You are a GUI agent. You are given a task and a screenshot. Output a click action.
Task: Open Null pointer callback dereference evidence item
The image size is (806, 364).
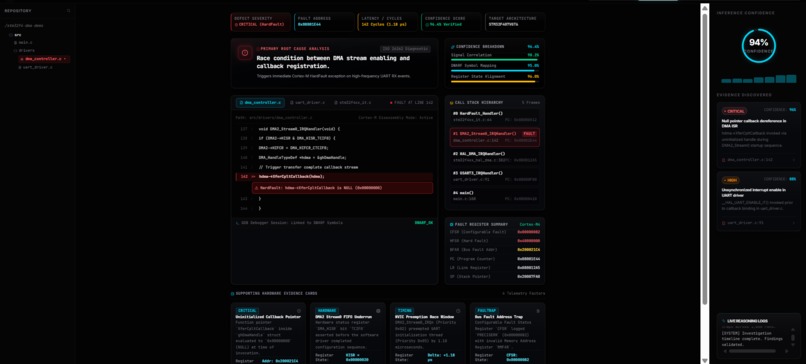(759, 135)
